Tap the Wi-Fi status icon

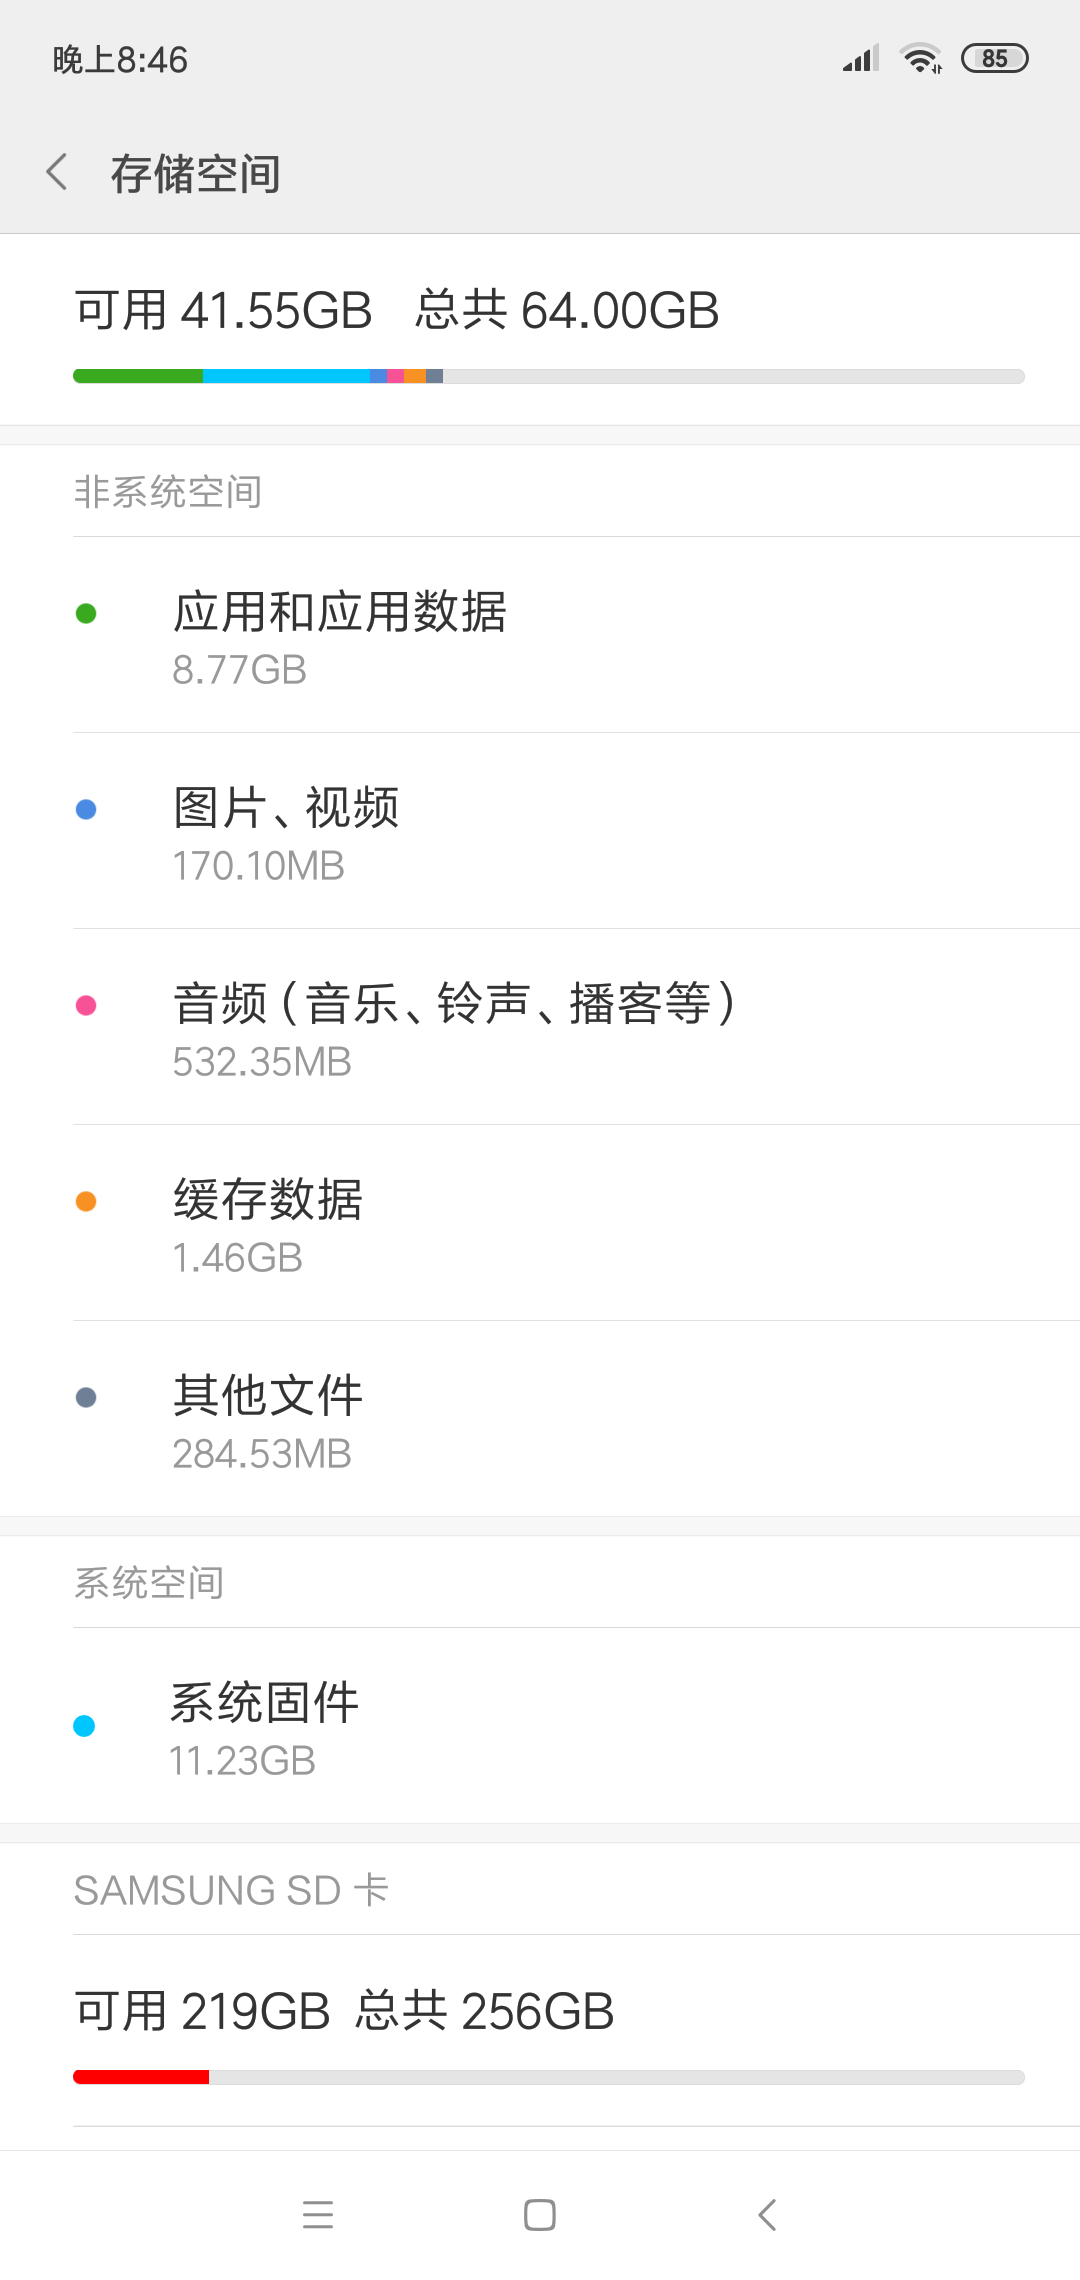[x=920, y=58]
